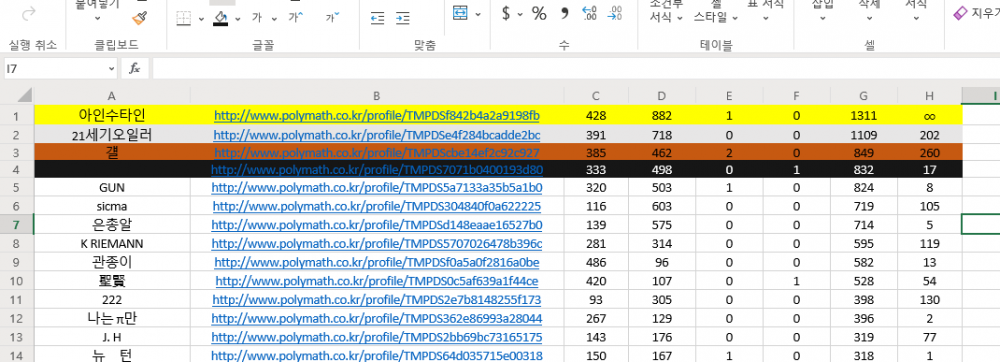The height and width of the screenshot is (362, 1000).
Task: Open the cell 서식 dropdown
Action: coord(916,11)
